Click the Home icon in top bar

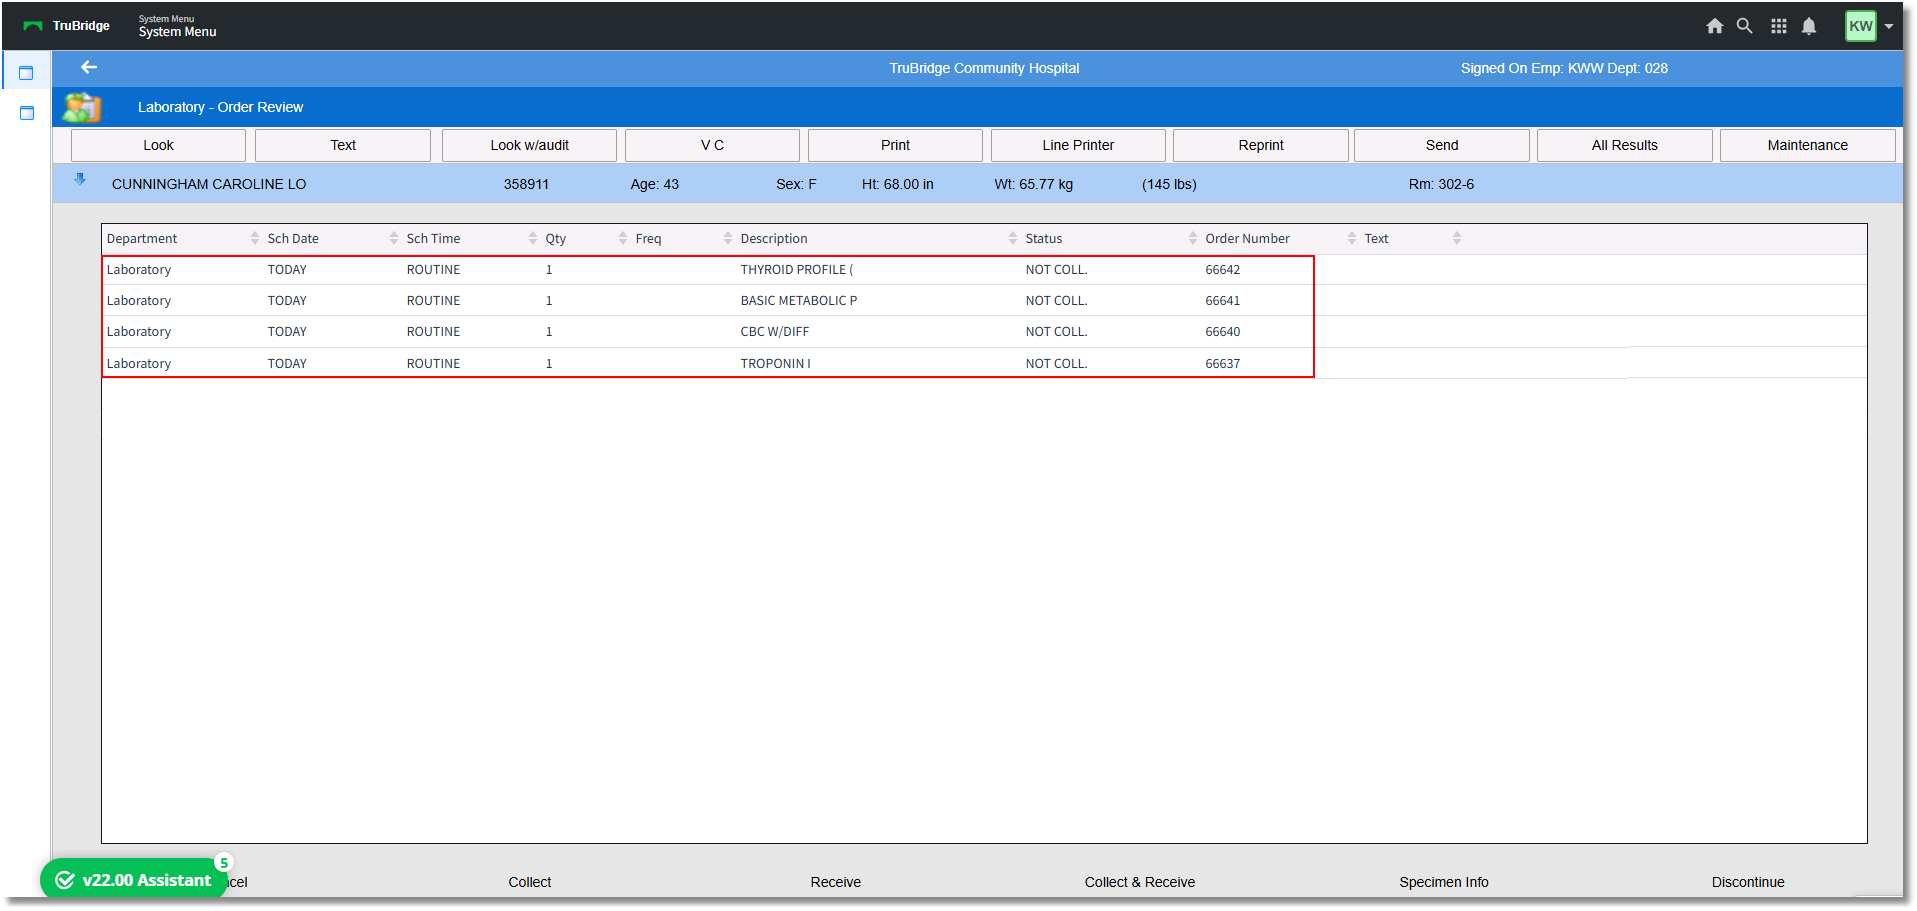tap(1714, 26)
